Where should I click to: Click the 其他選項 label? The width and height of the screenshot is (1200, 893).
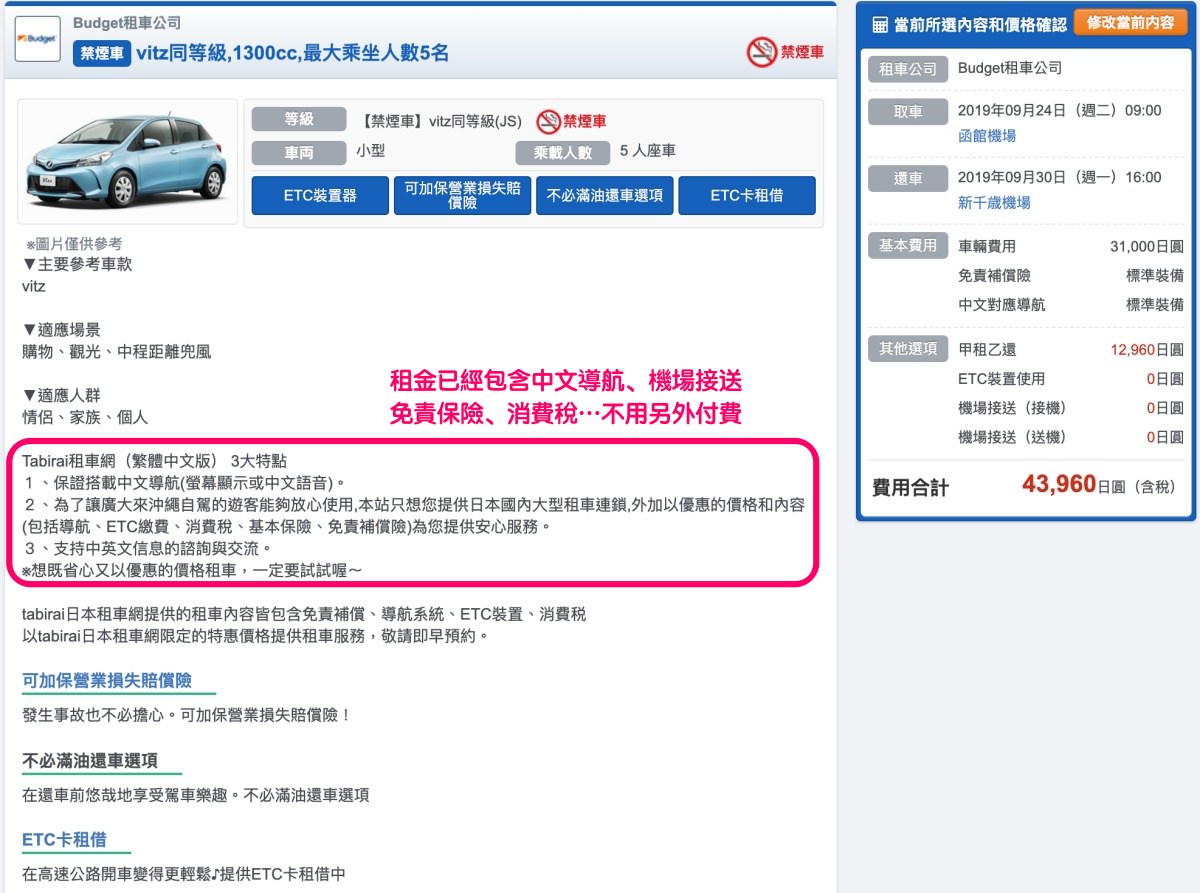pyautogui.click(x=908, y=348)
